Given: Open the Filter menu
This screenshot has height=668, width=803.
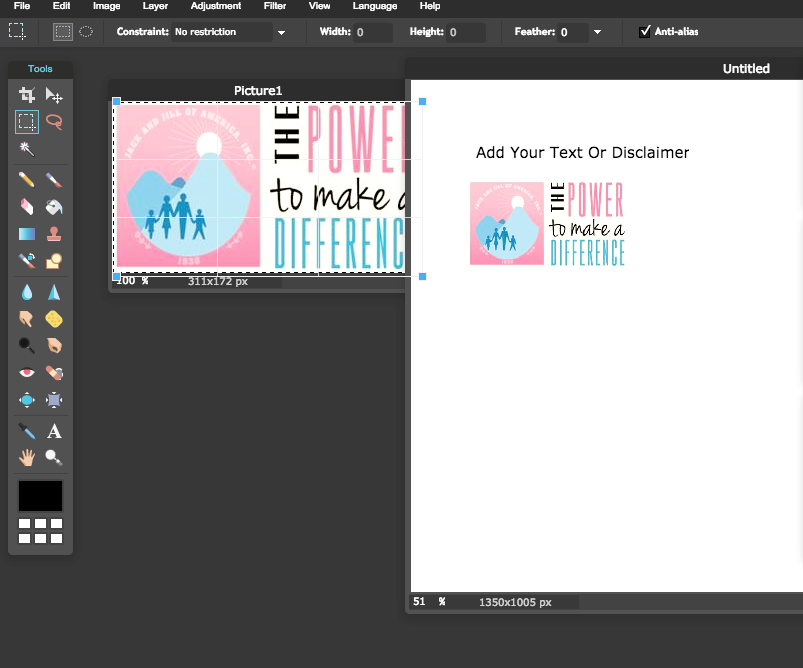Looking at the screenshot, I should point(274,6).
